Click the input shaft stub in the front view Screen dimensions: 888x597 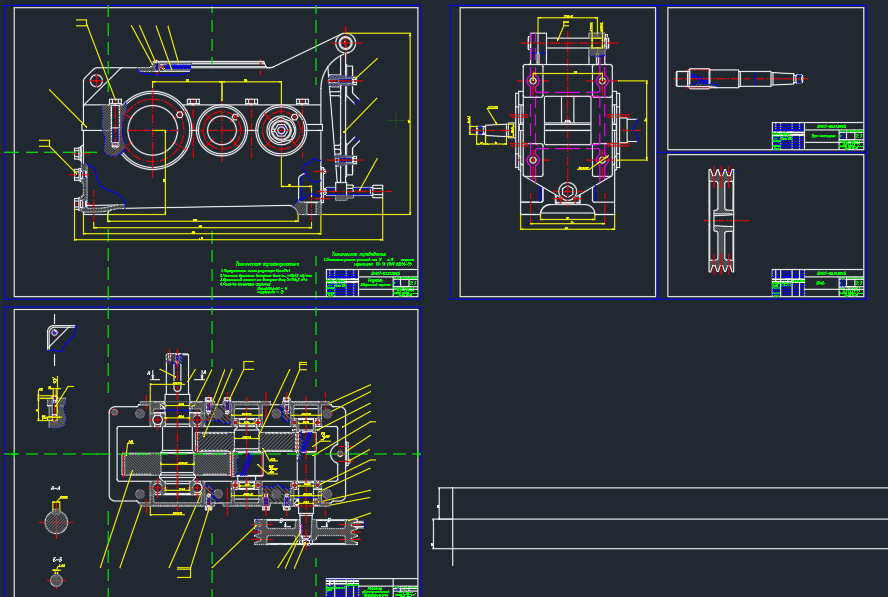tap(491, 130)
